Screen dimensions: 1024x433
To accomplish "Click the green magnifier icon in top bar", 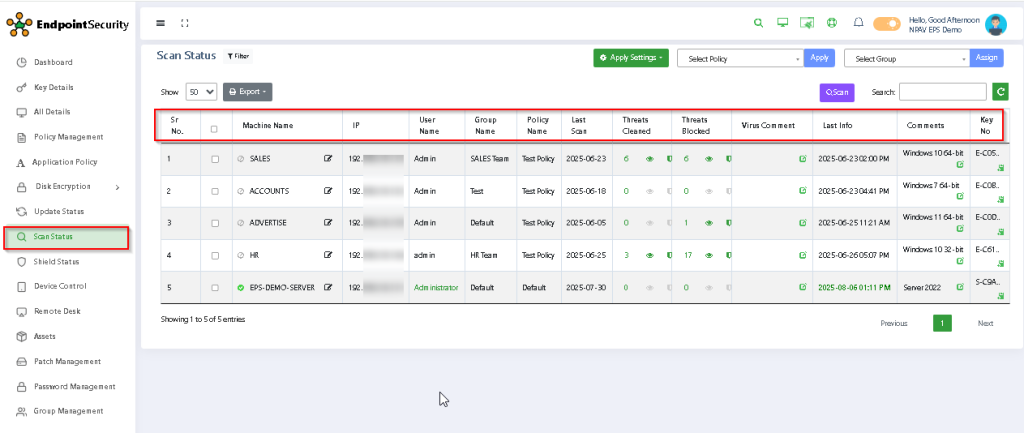I will point(758,22).
